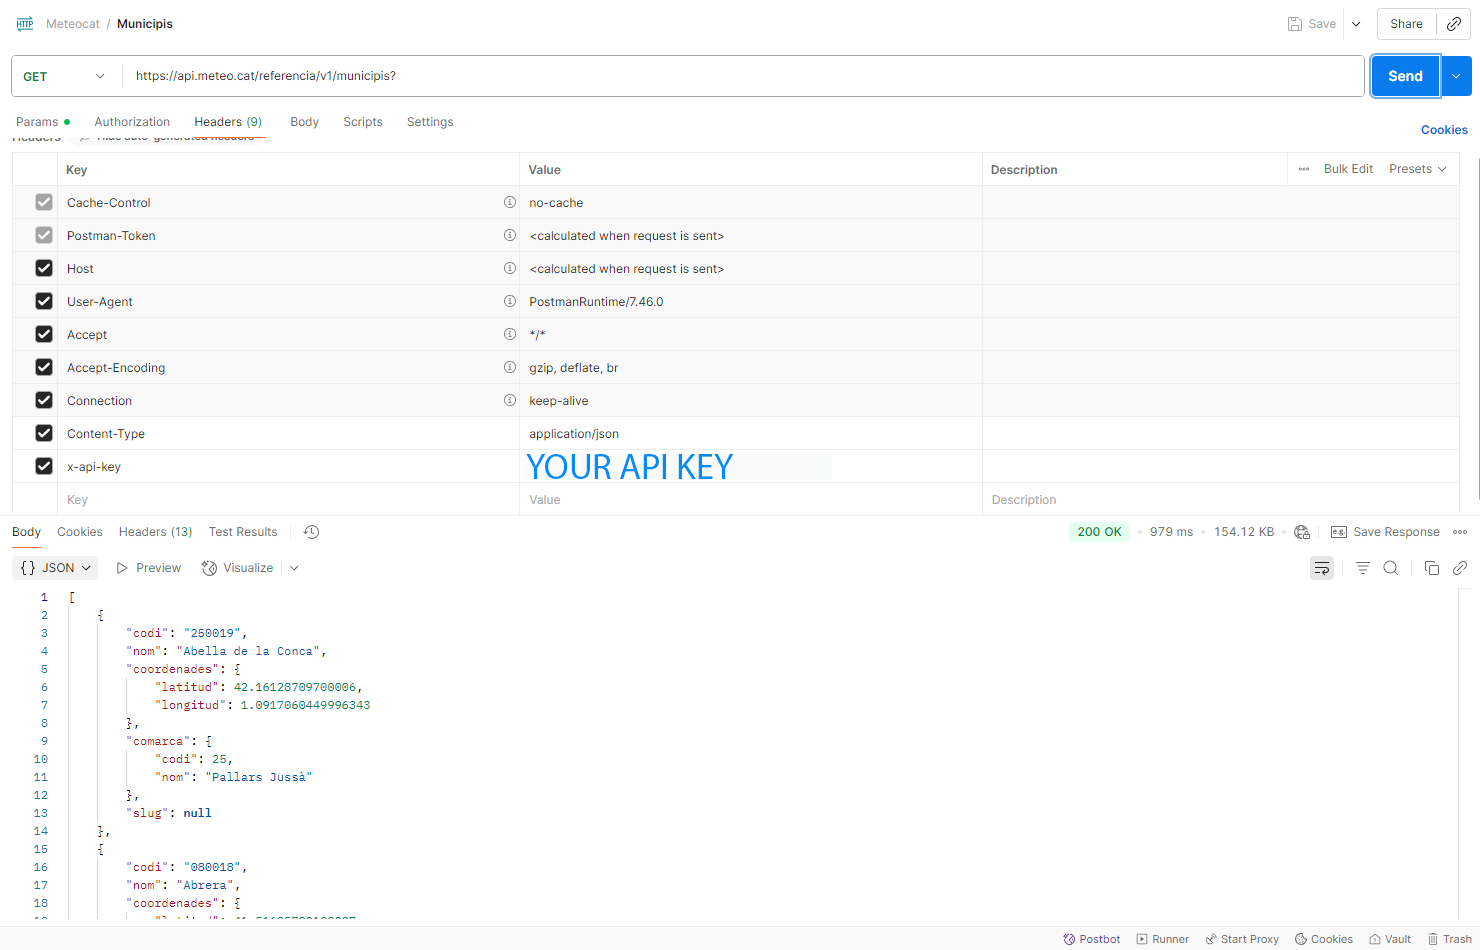Open info icon for Accept-Encoding header
The image size is (1480, 950).
tap(510, 367)
